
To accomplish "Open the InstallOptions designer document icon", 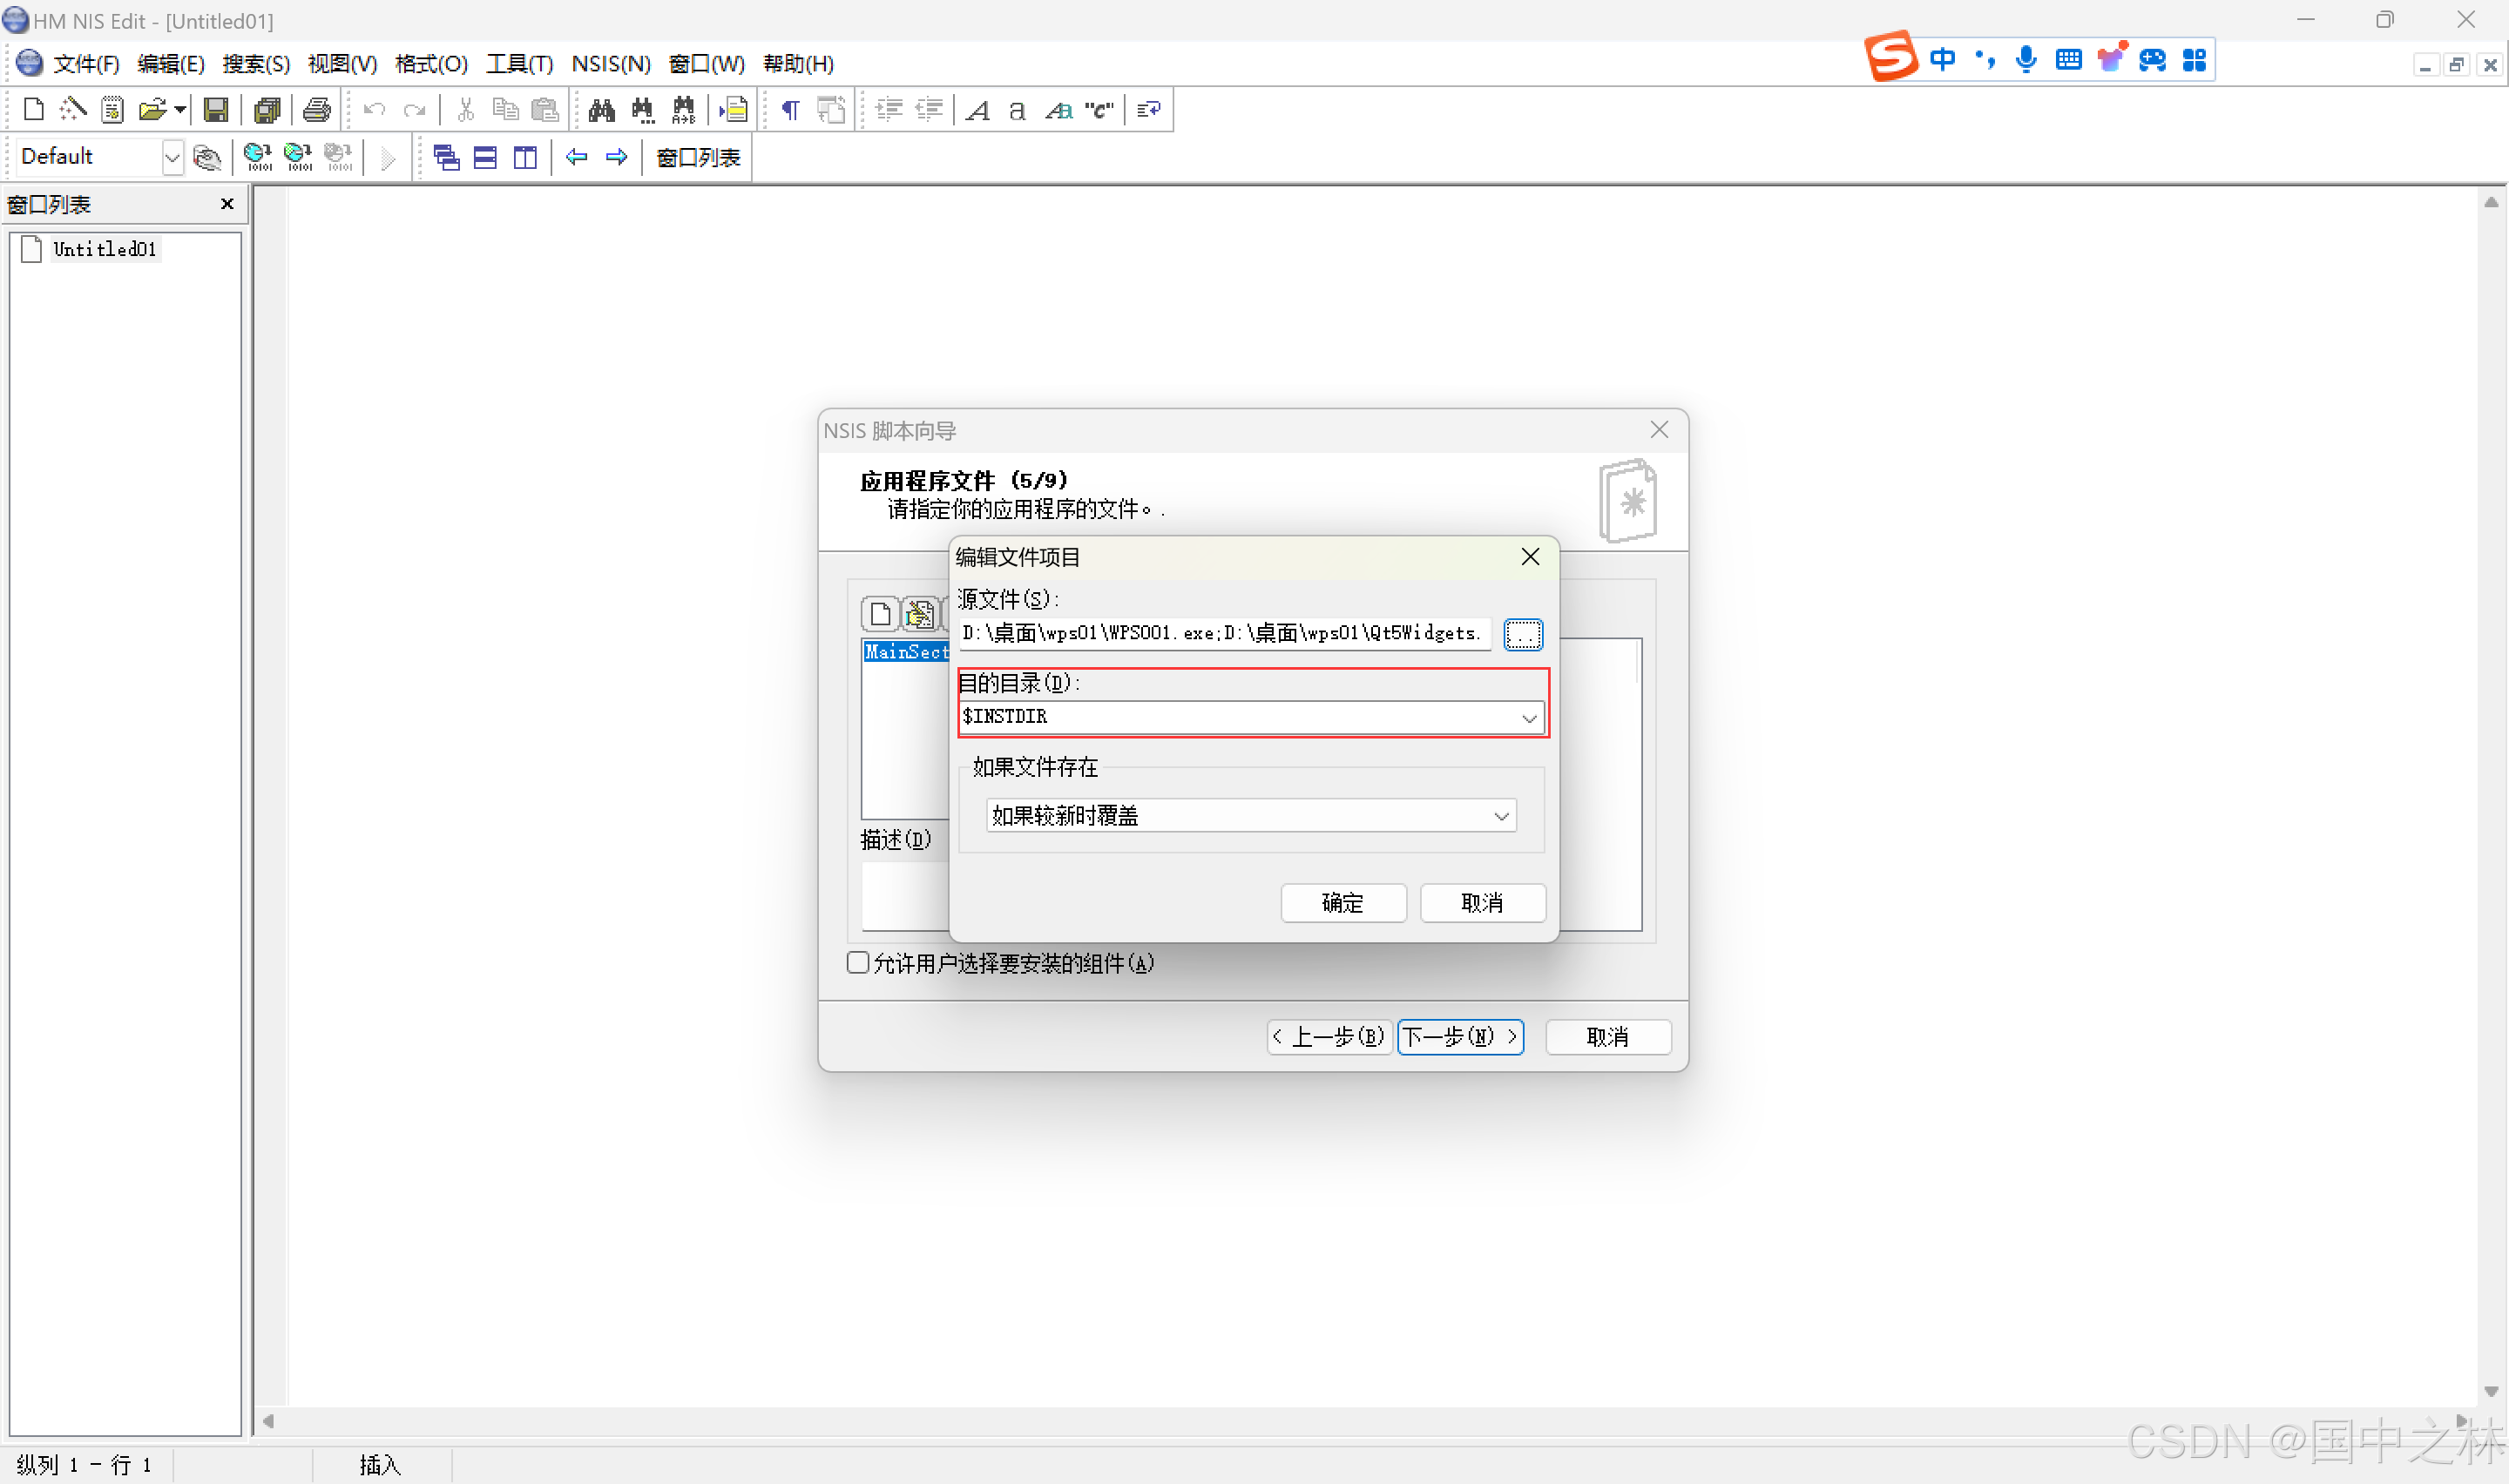I will point(112,109).
